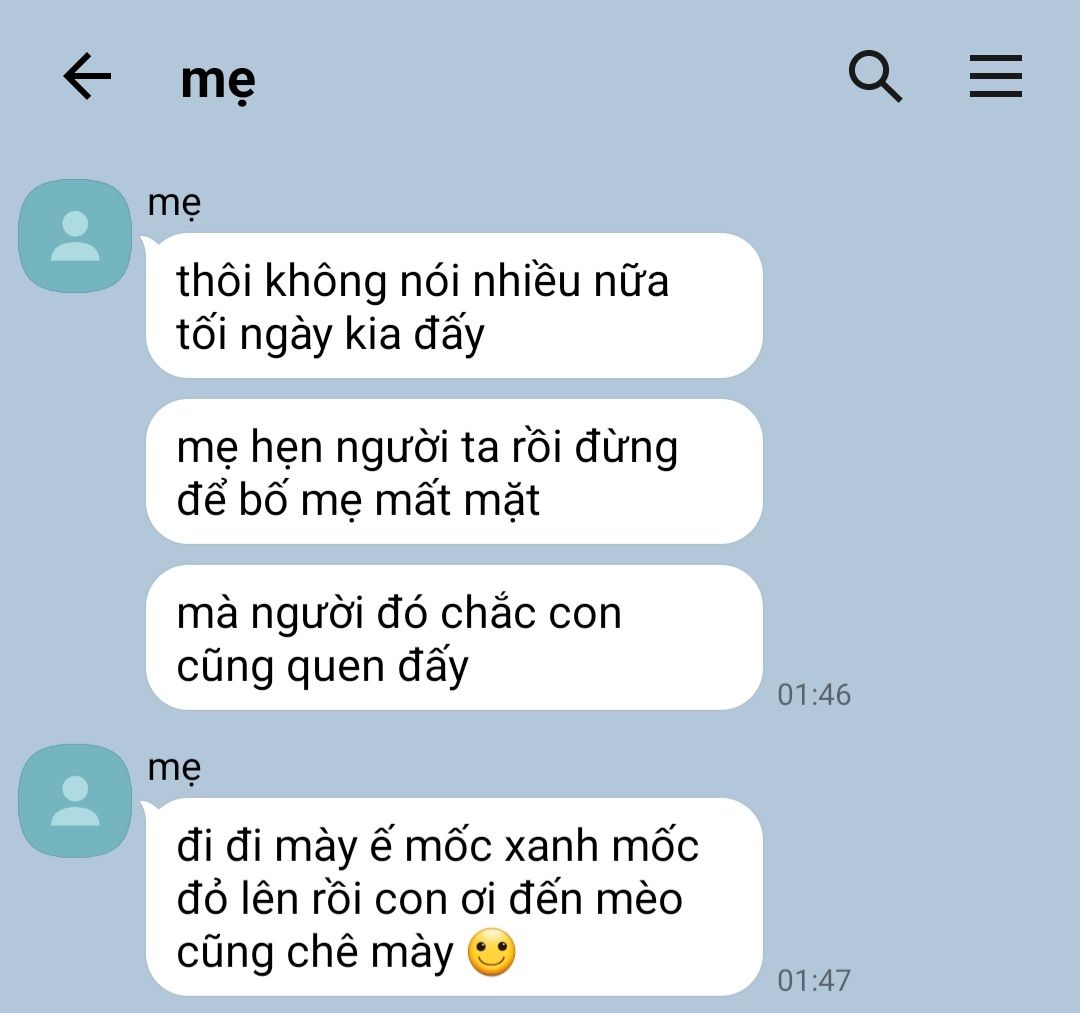The height and width of the screenshot is (1013, 1080).
Task: Tap sender name mẹ above last message
Action: point(174,769)
